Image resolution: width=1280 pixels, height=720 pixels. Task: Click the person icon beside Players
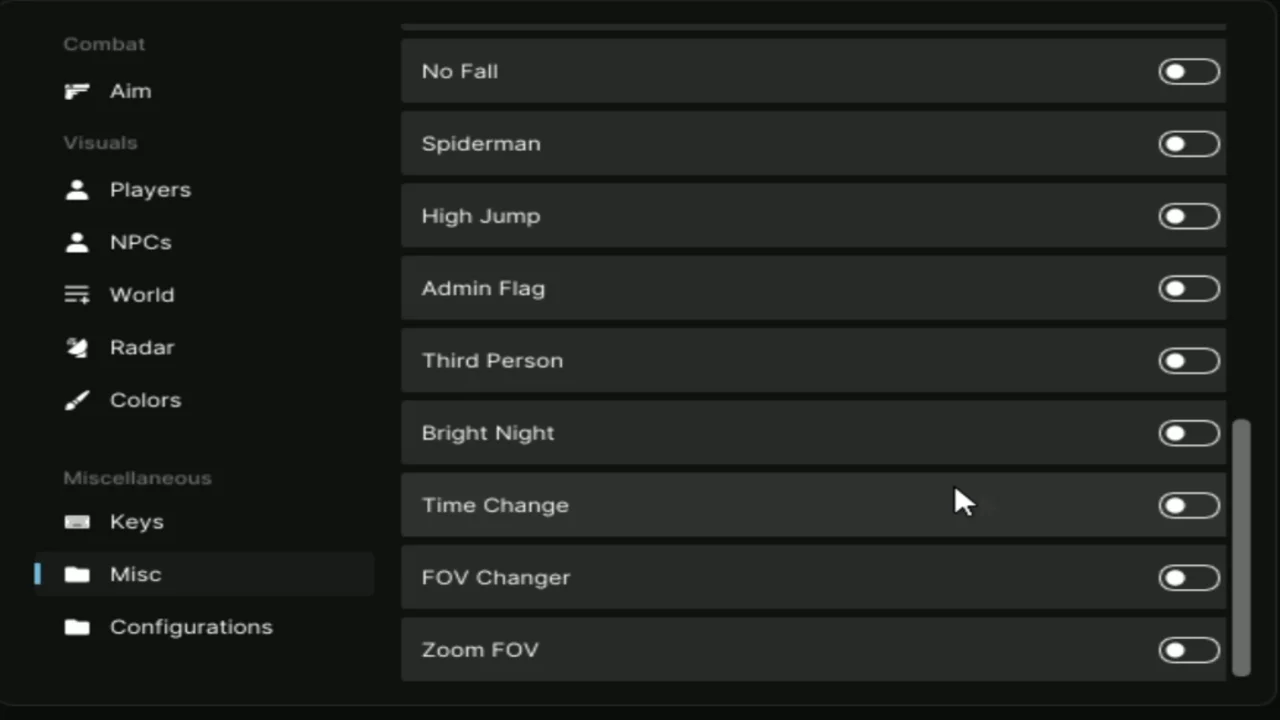[x=77, y=190]
